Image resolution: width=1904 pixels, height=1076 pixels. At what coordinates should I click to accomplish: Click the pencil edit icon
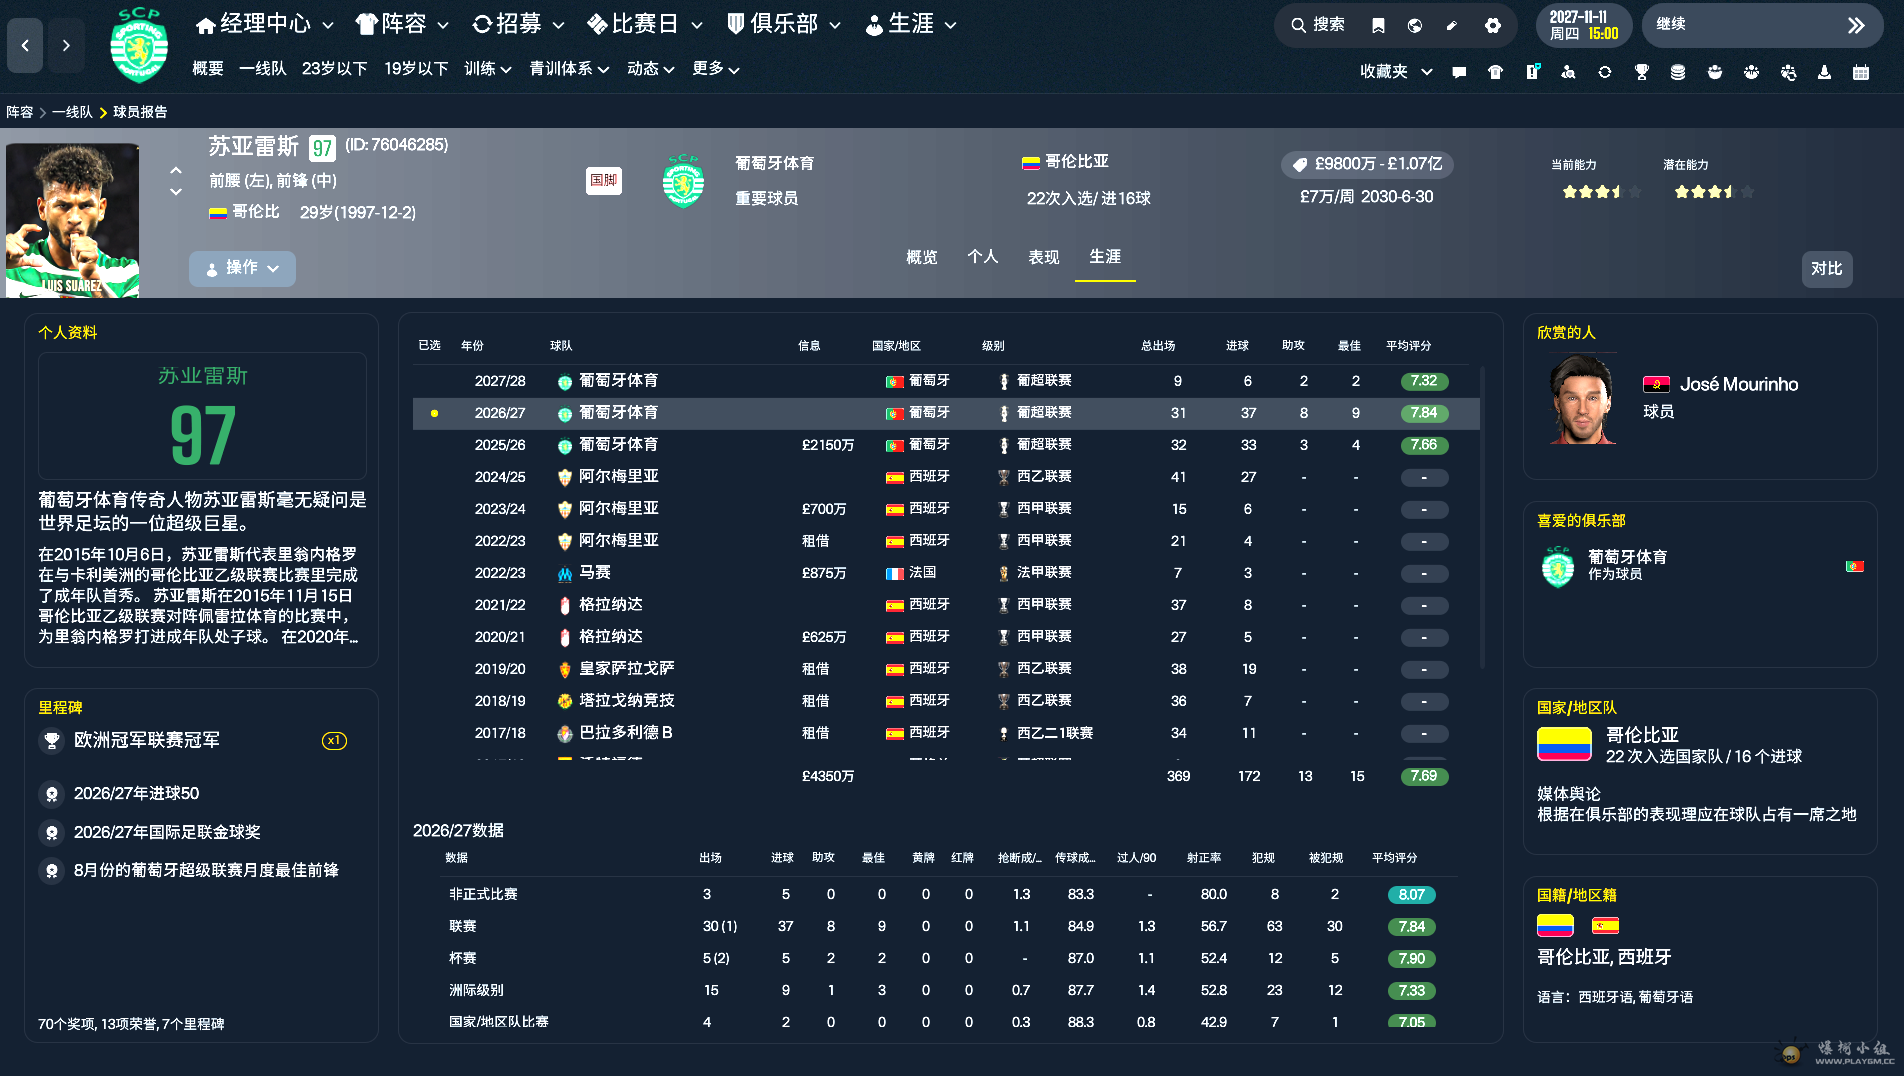click(1451, 26)
